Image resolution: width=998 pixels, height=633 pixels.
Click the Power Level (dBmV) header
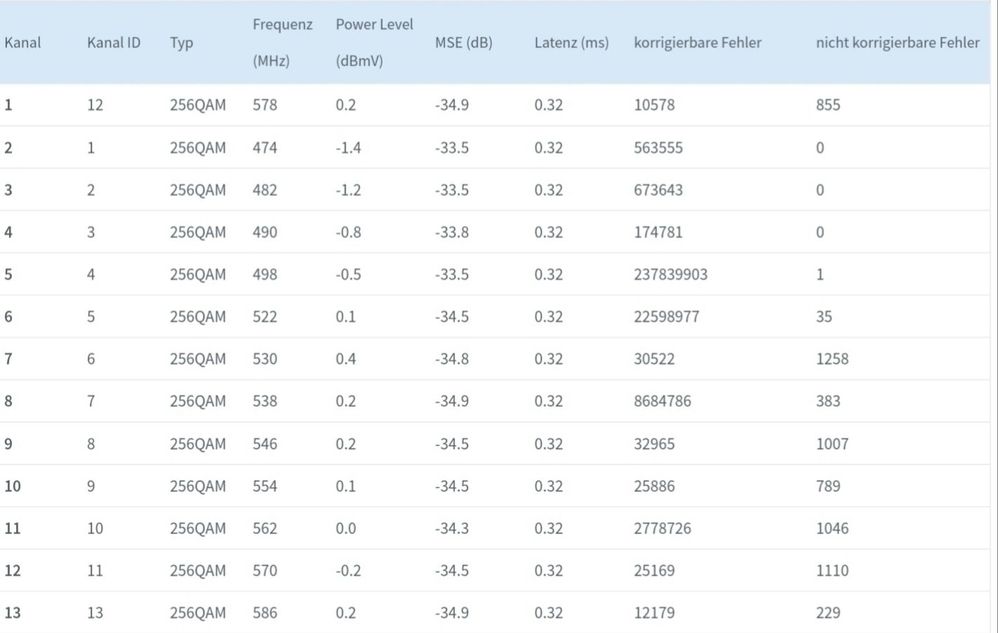pos(374,43)
